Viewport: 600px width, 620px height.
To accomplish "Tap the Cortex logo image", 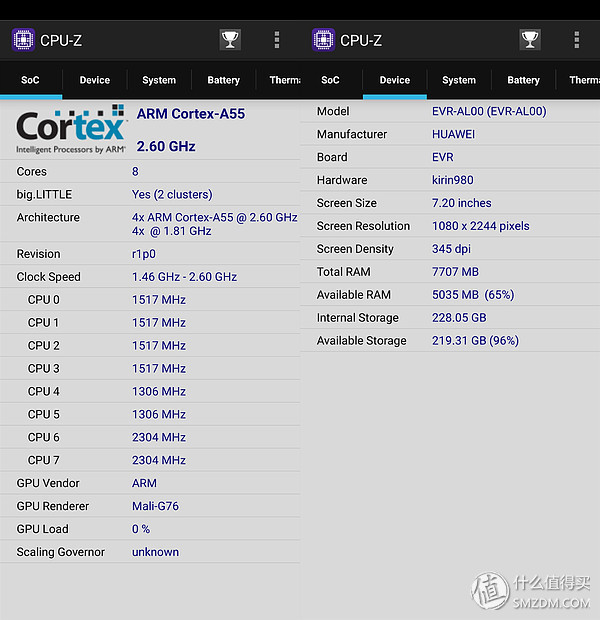I will coord(71,129).
